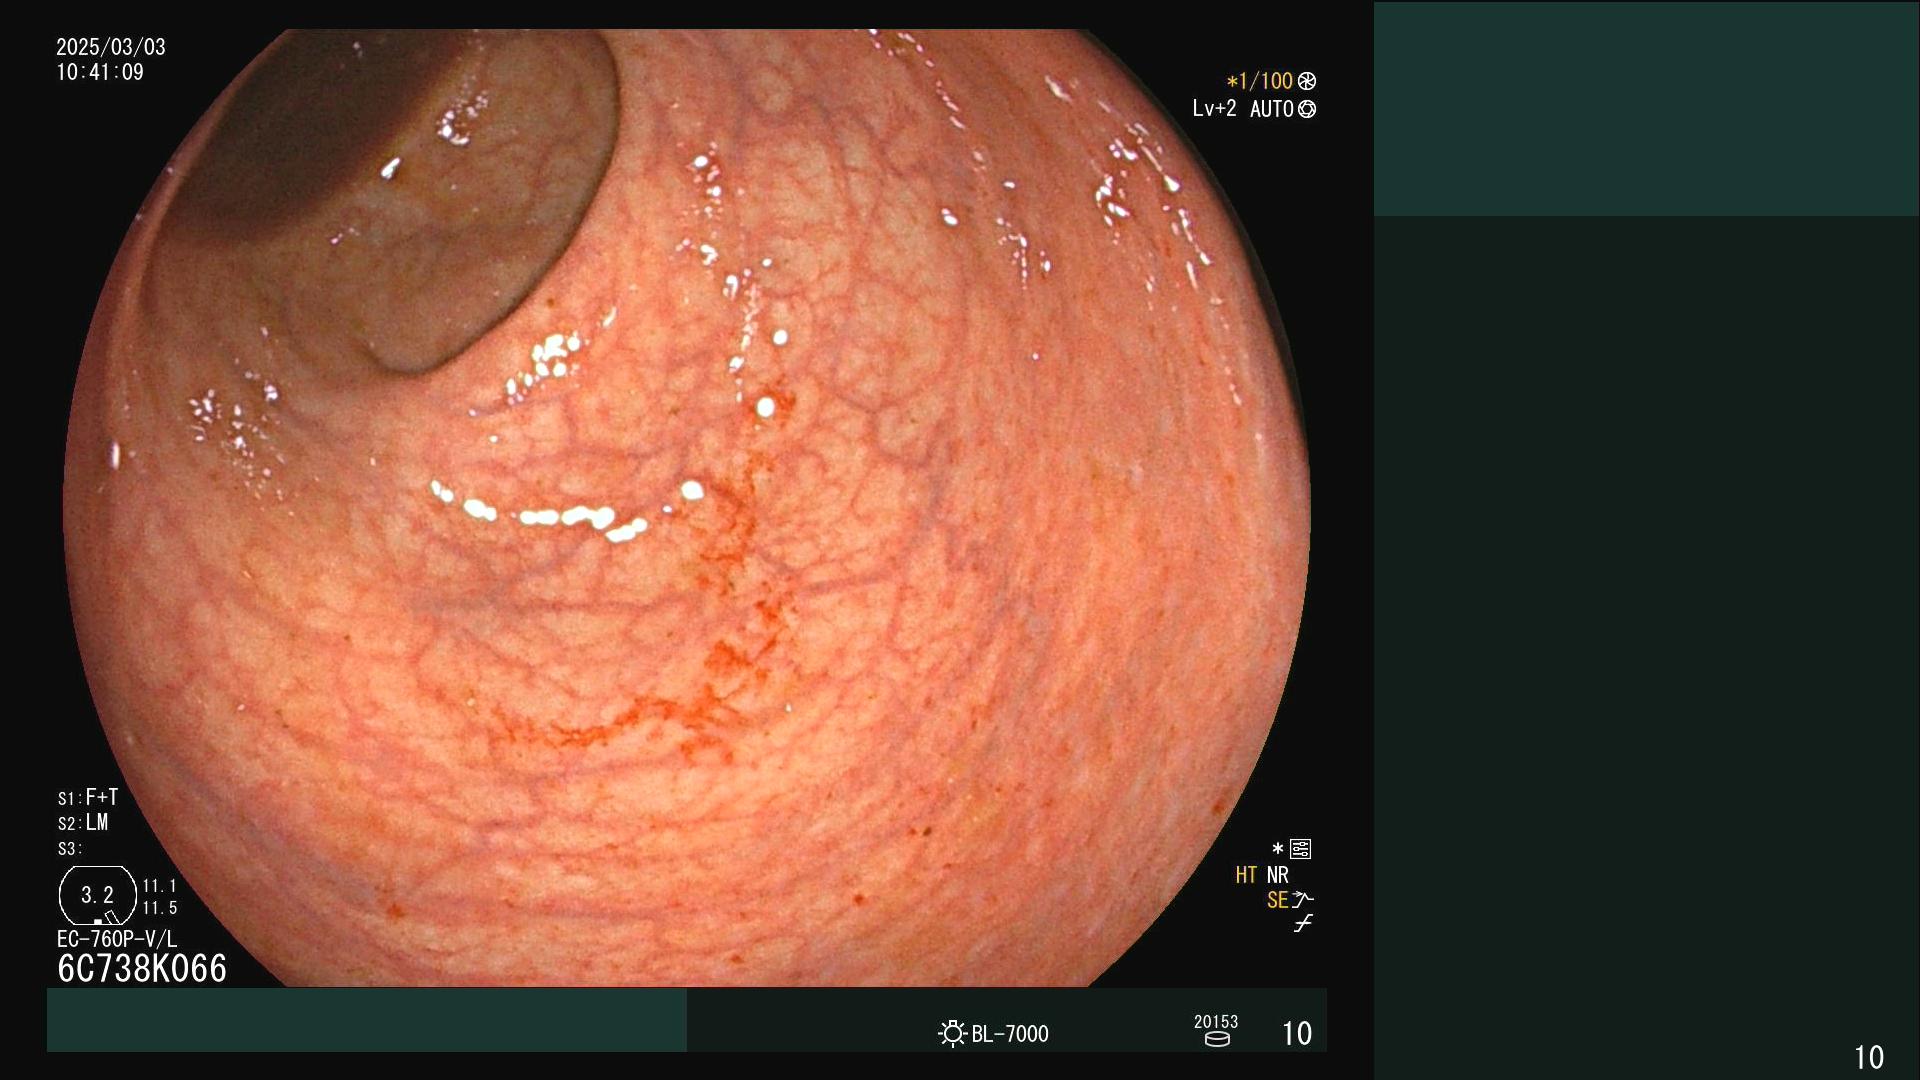Click the time stamp 10:41:09
Screen dimensions: 1920x1080
[x=100, y=72]
